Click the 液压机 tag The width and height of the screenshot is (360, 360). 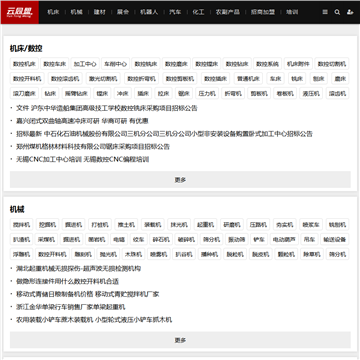[x=311, y=94]
